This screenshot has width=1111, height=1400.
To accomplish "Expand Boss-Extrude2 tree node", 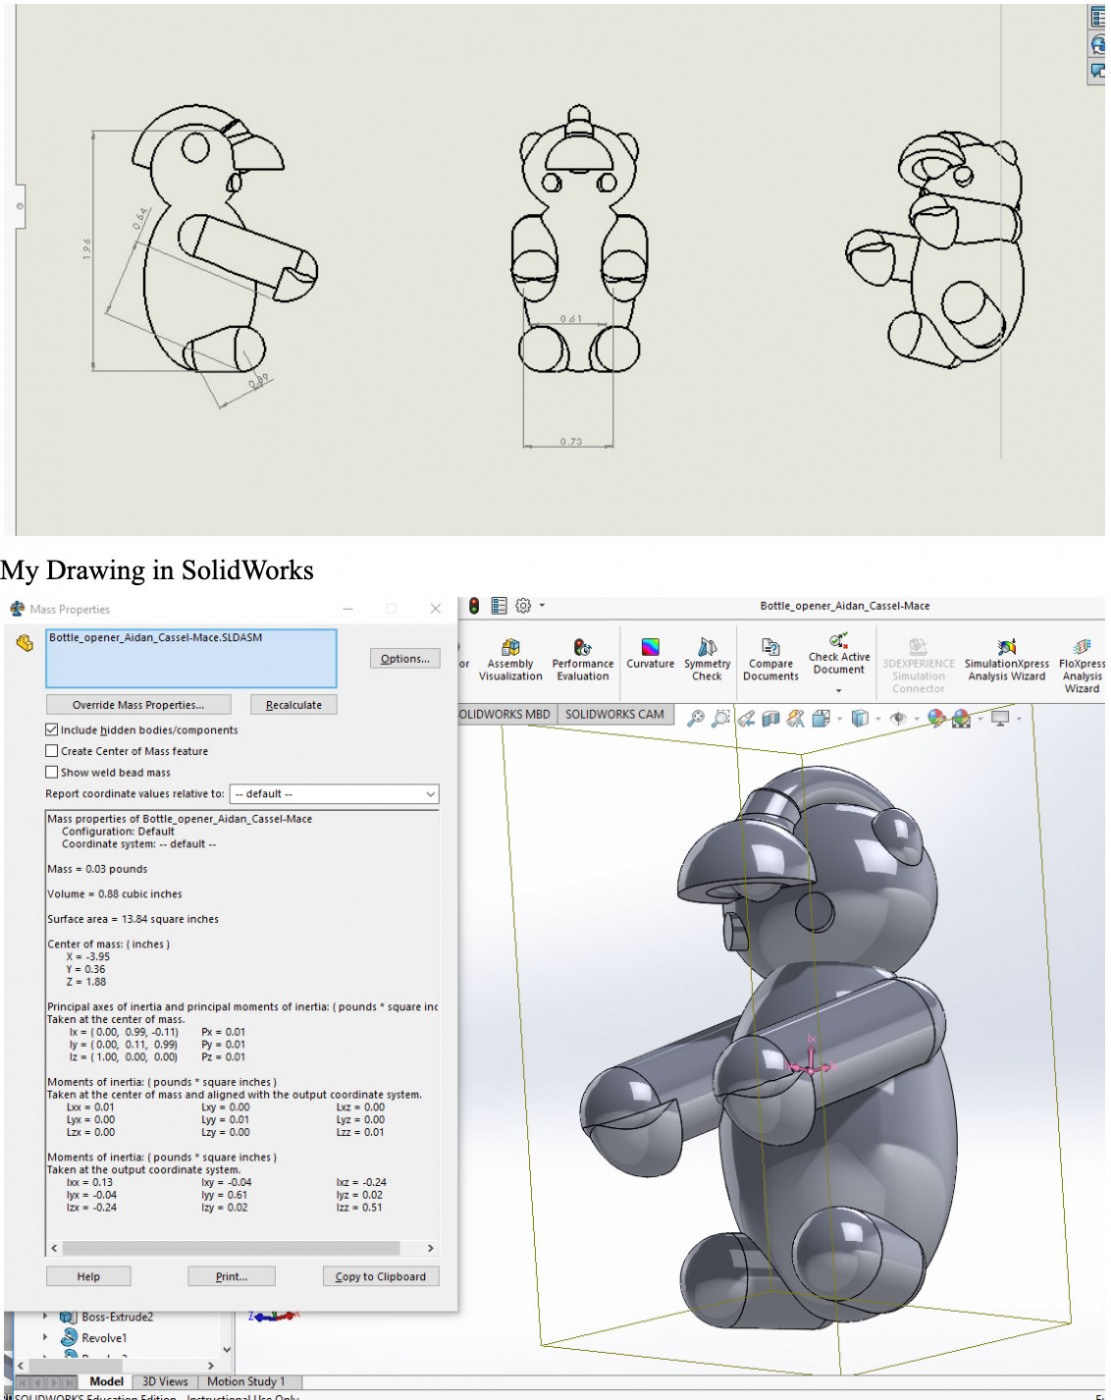I will tap(45, 1317).
